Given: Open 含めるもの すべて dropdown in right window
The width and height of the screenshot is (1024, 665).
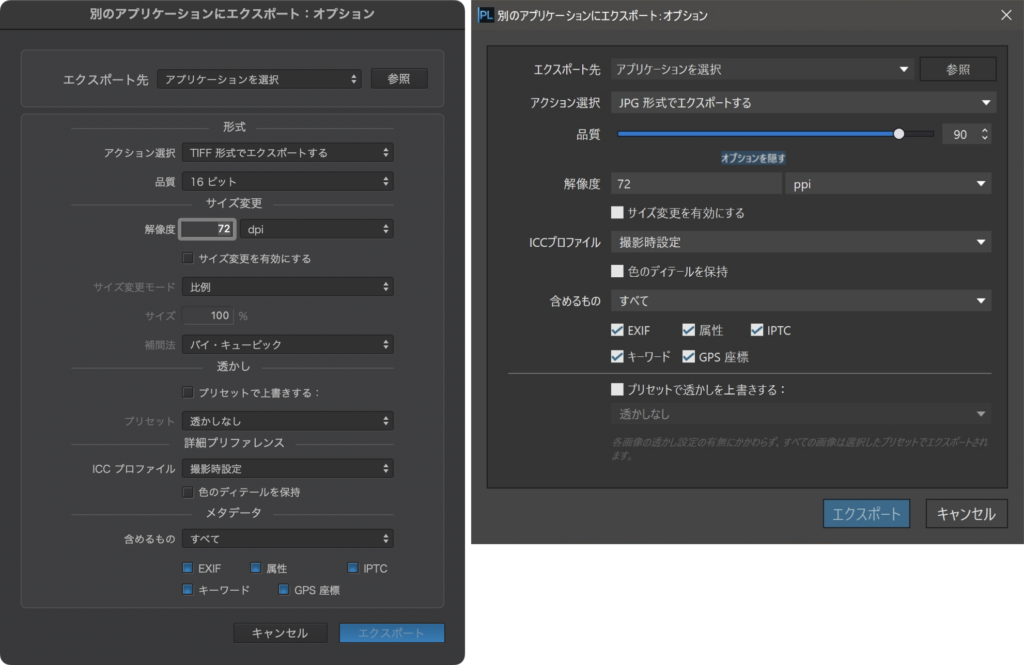Looking at the screenshot, I should point(801,300).
